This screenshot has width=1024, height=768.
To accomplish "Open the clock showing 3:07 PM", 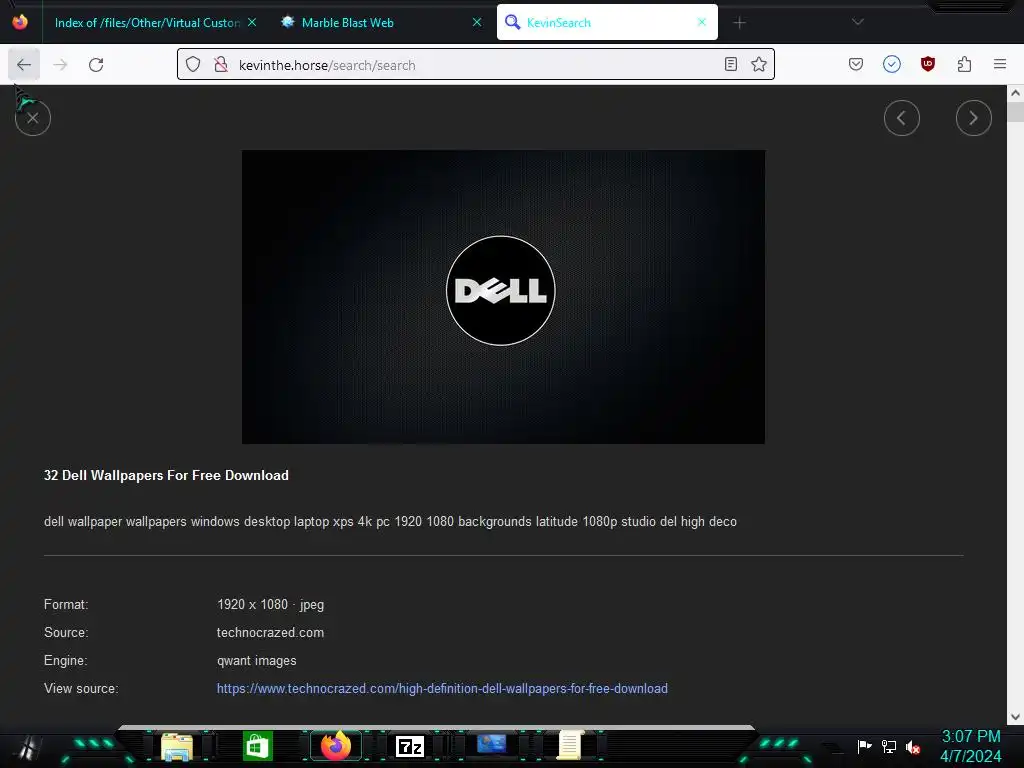I will [970, 746].
